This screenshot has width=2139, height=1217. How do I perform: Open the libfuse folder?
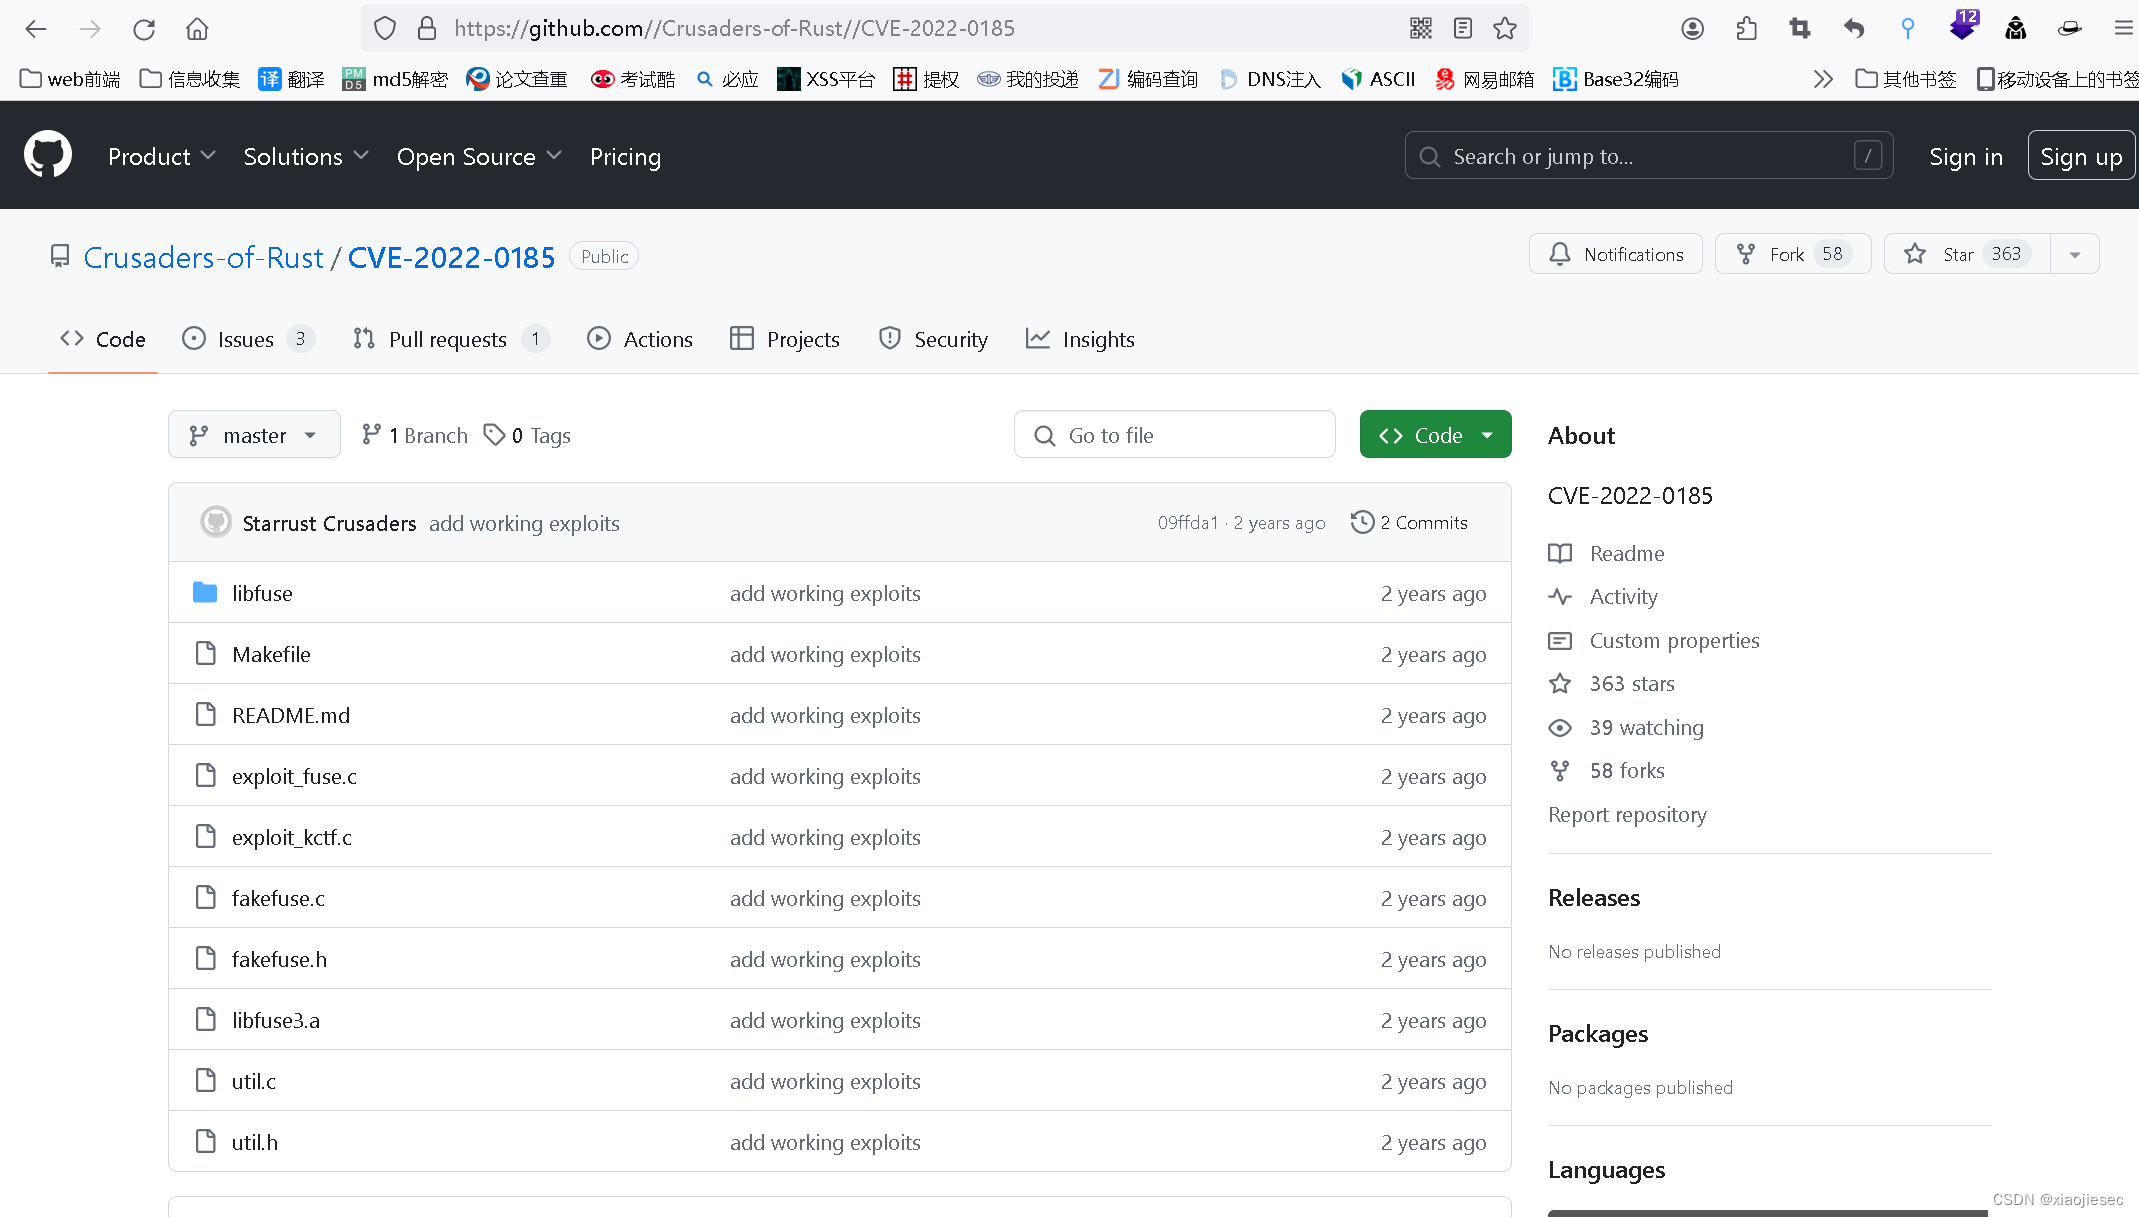click(x=262, y=593)
